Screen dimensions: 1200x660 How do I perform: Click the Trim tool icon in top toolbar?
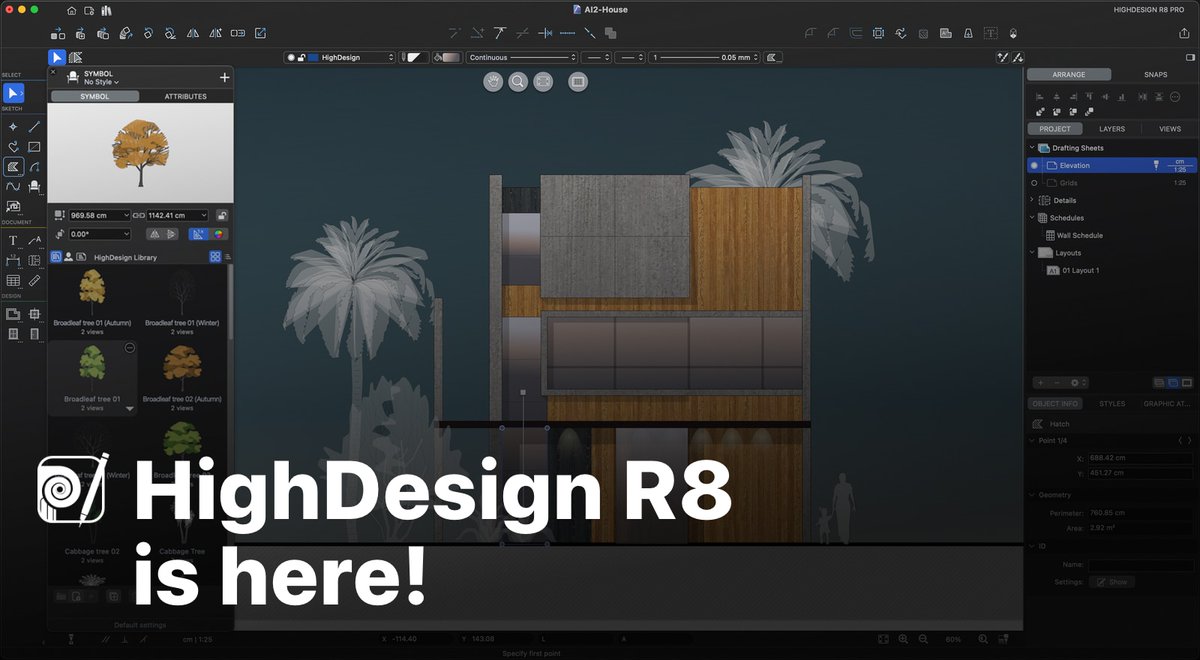coord(500,33)
